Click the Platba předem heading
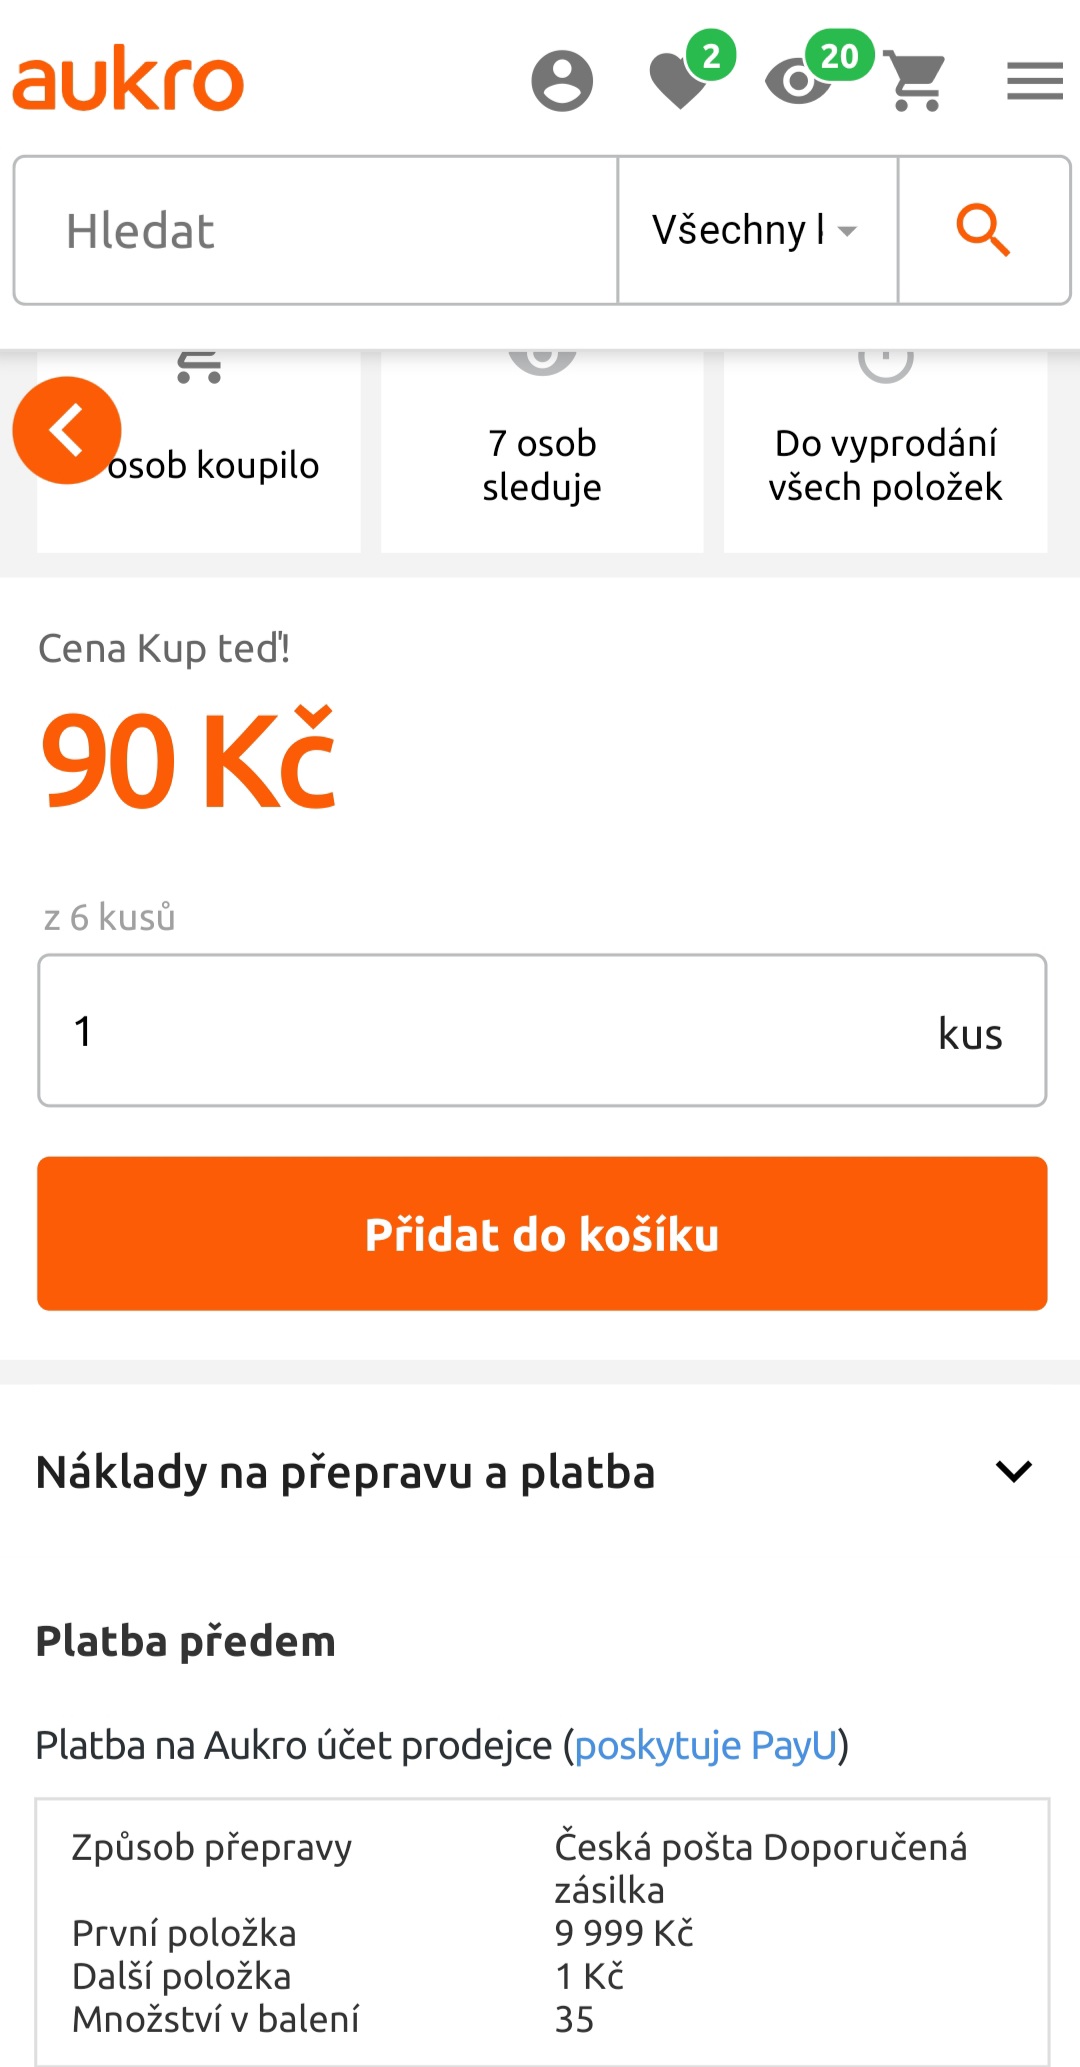 (186, 1641)
